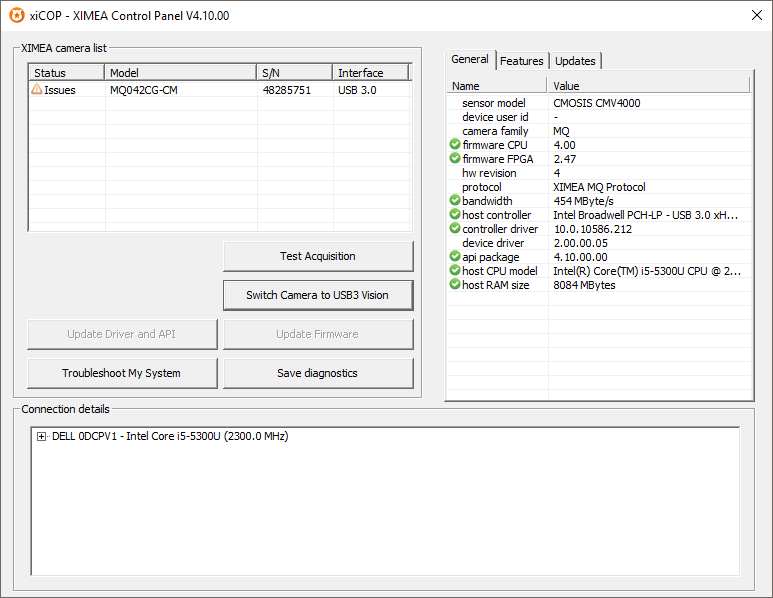The width and height of the screenshot is (773, 598).
Task: Click the Value column header in General tab
Action: point(649,86)
